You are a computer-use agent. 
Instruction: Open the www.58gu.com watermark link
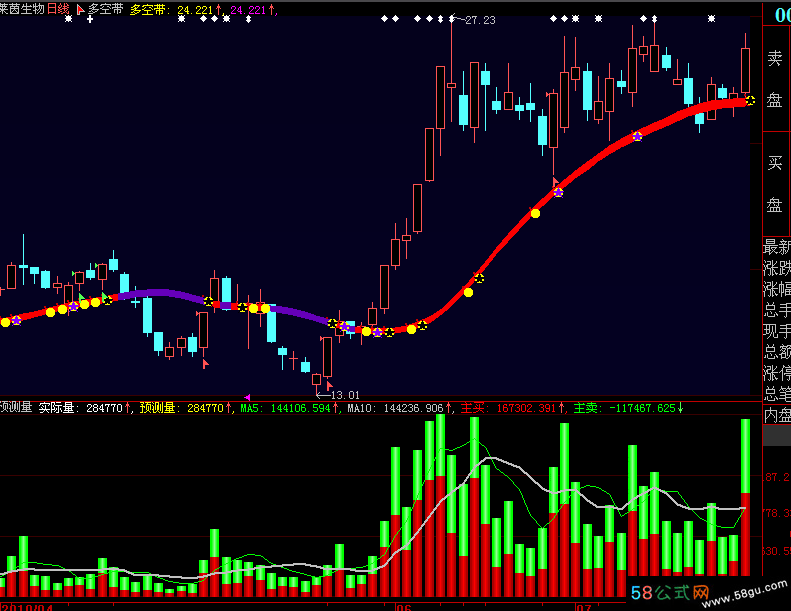744,594
